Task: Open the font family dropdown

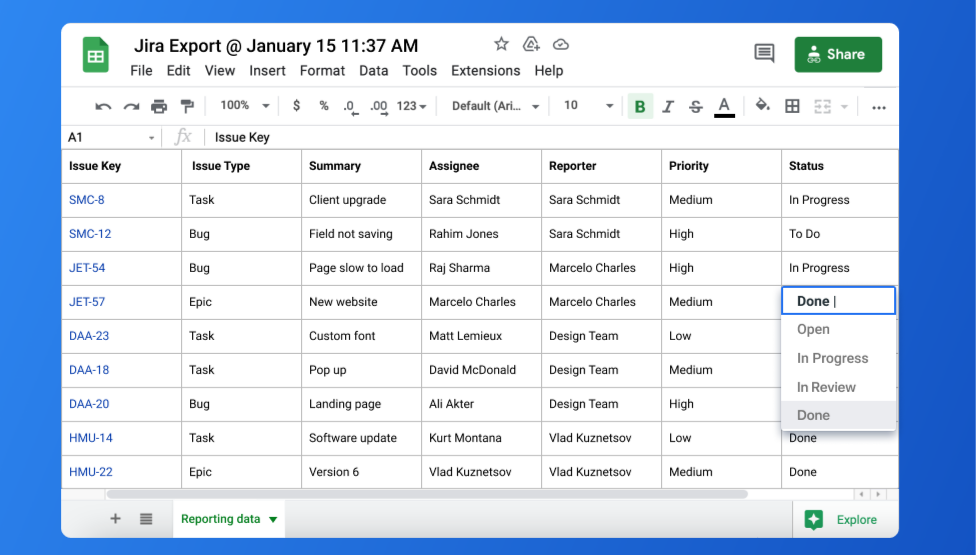Action: [495, 106]
